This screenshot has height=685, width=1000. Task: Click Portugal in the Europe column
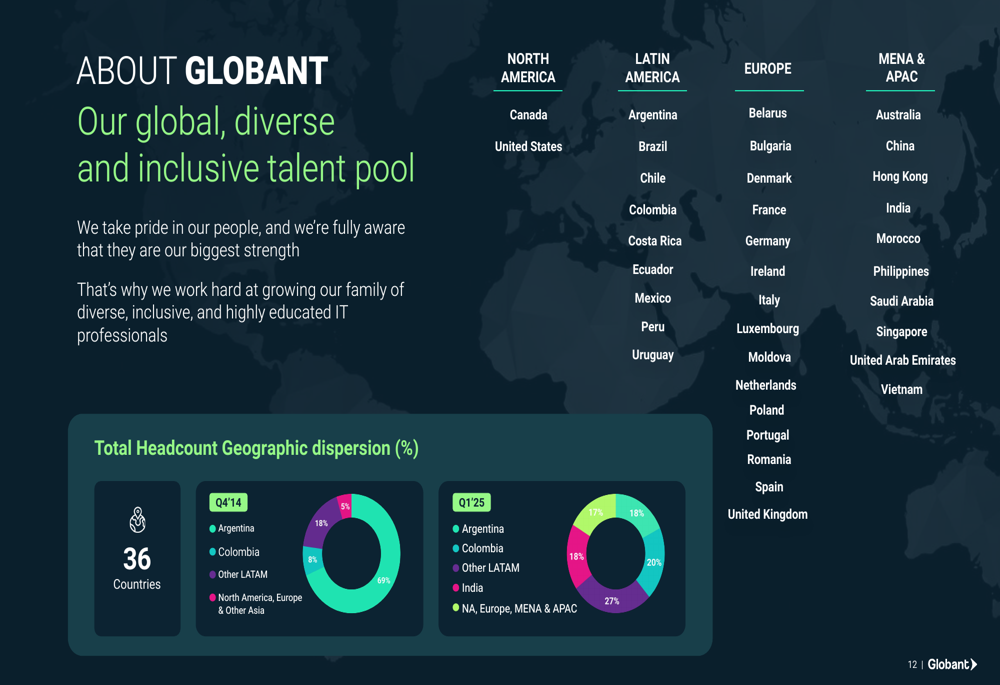click(x=768, y=435)
